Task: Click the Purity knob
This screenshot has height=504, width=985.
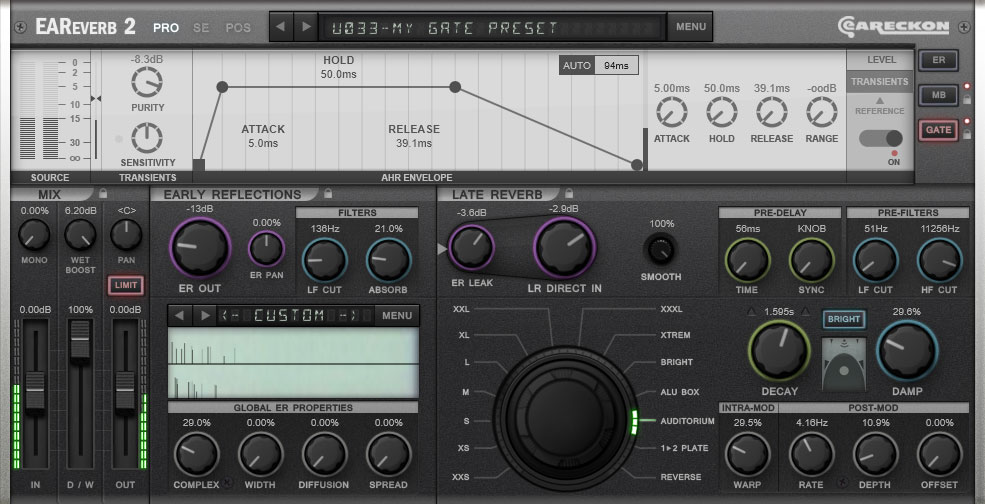Action: coord(147,84)
